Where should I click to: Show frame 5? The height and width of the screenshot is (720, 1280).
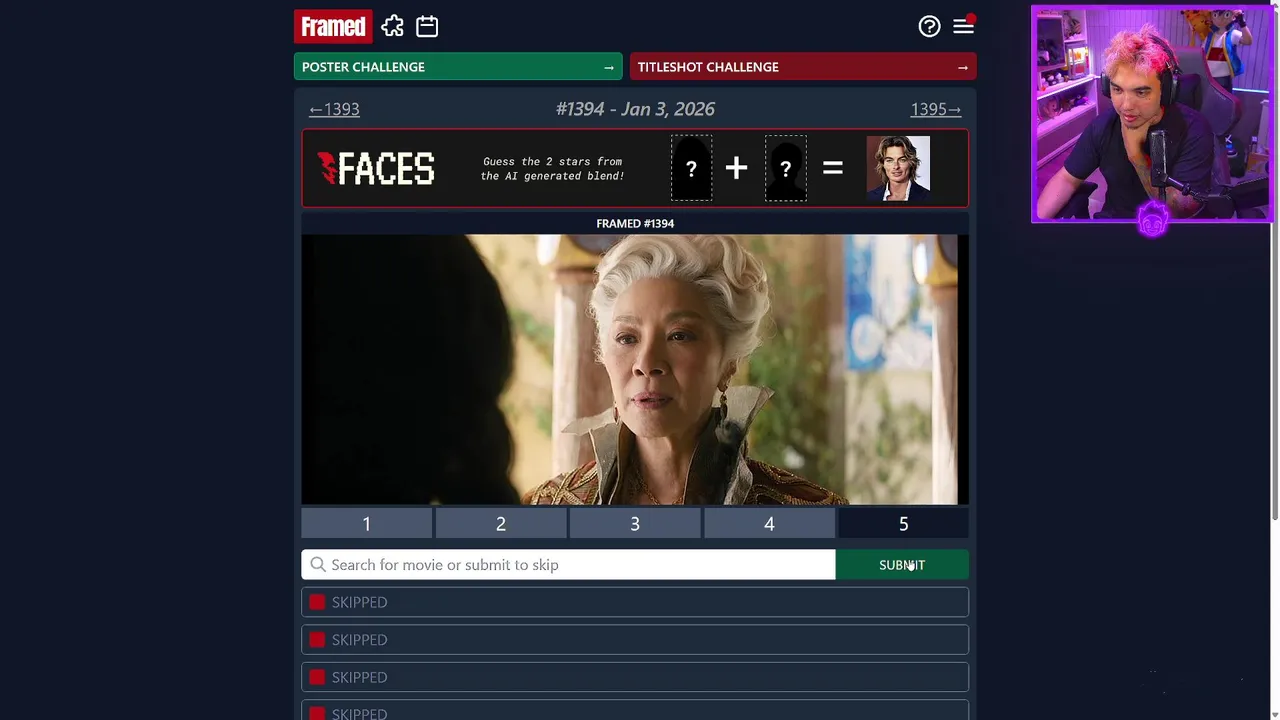[903, 524]
